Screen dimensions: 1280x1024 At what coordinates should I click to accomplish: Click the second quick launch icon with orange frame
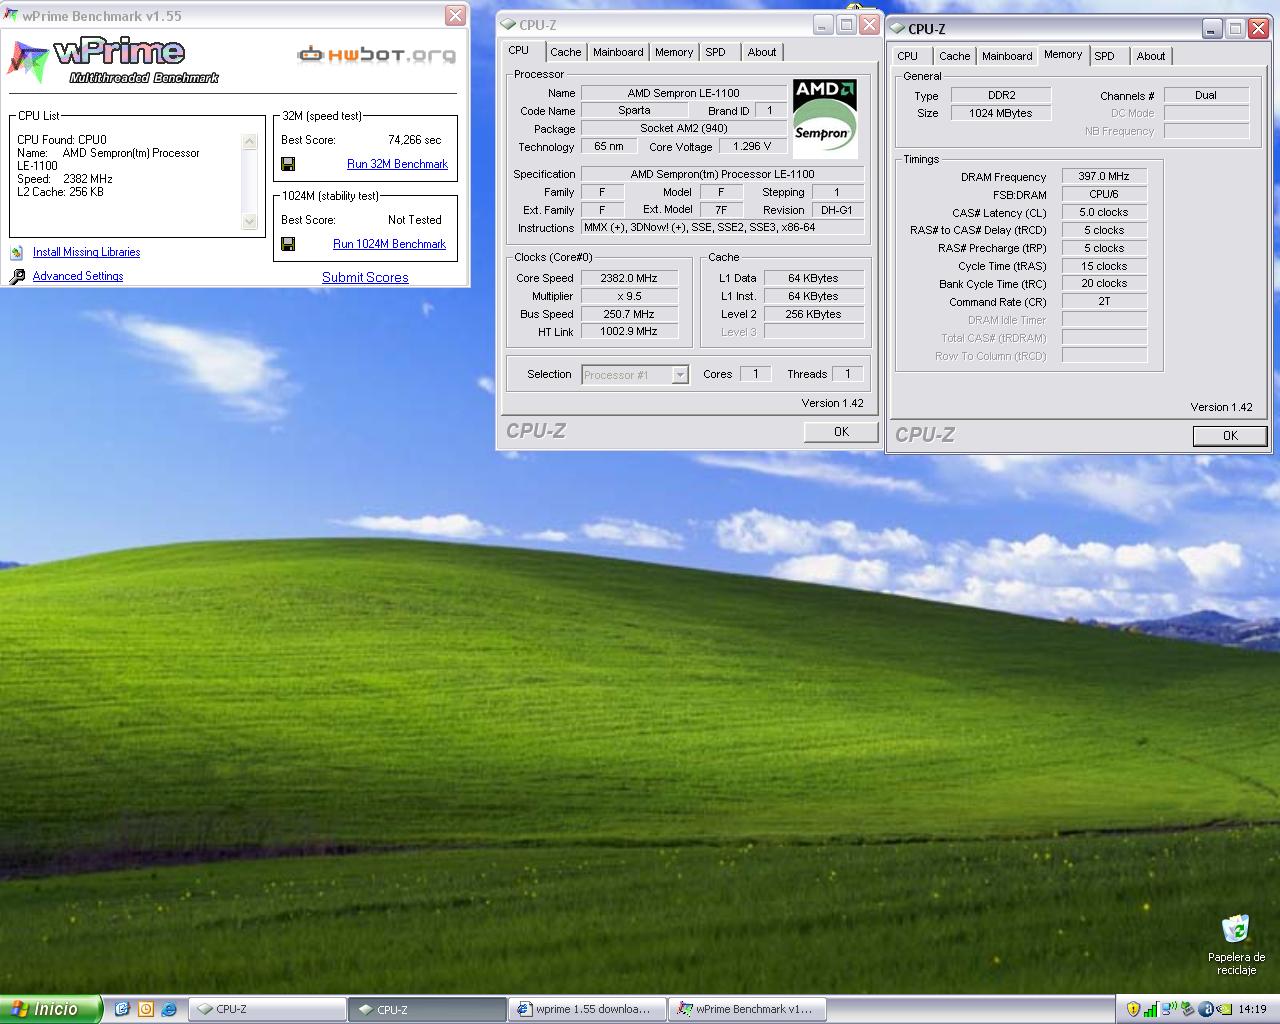click(x=146, y=1009)
